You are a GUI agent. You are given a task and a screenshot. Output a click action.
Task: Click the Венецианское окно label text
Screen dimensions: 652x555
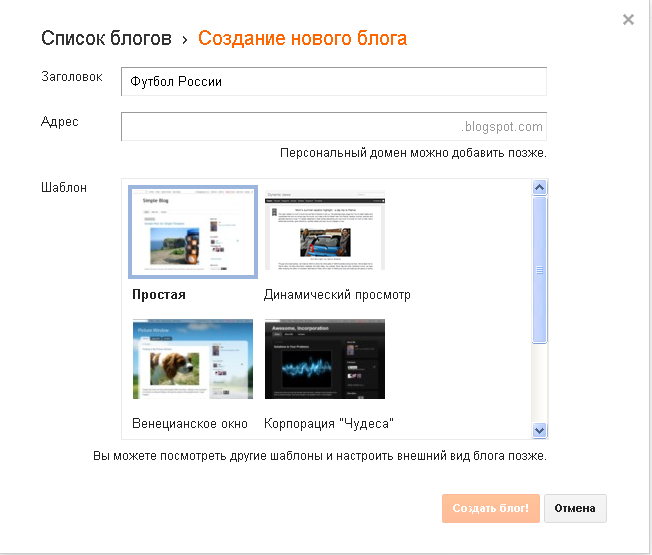[190, 423]
